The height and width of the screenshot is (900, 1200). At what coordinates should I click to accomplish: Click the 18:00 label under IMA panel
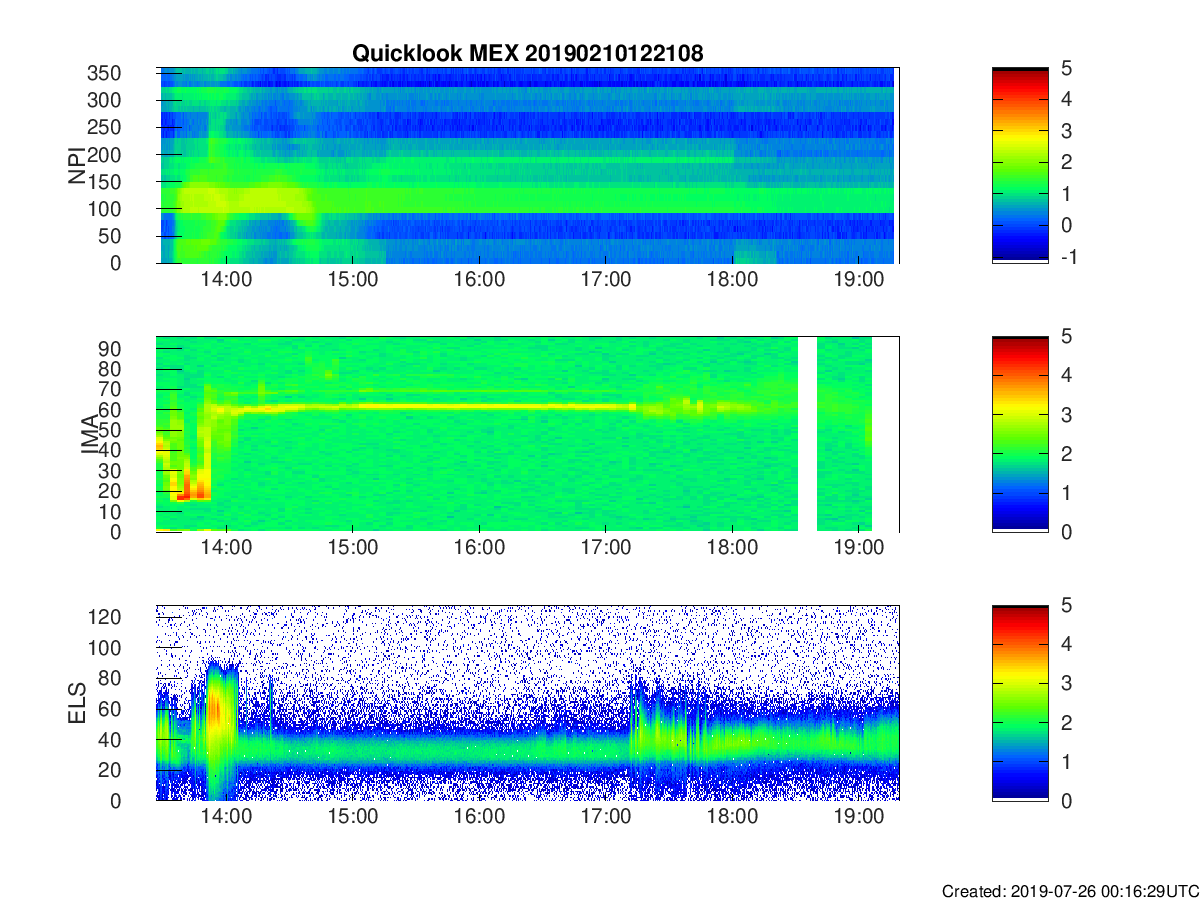(732, 549)
